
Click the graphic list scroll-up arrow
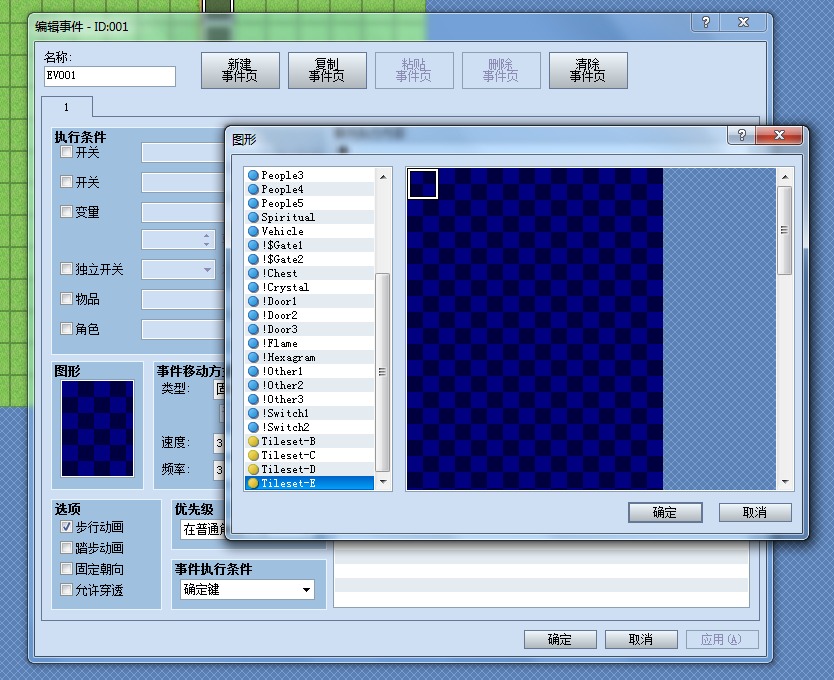click(x=382, y=176)
